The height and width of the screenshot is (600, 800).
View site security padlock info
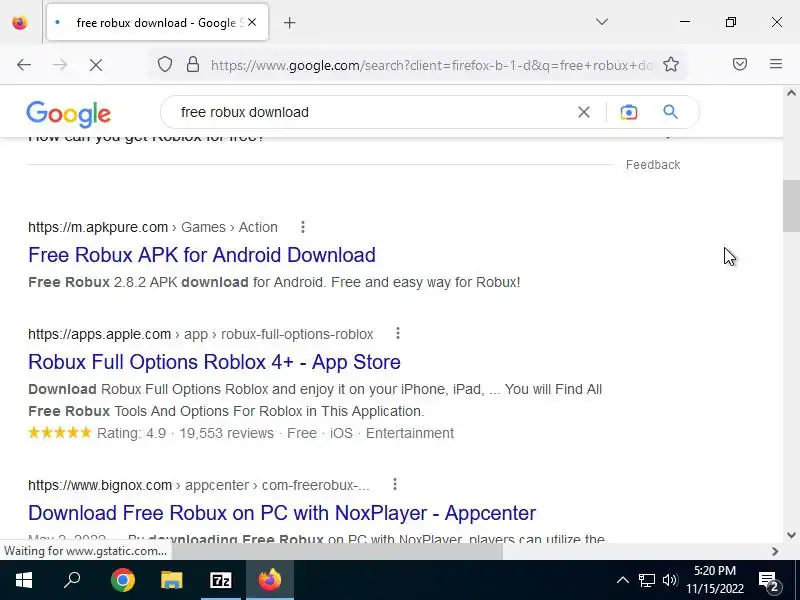click(x=192, y=65)
